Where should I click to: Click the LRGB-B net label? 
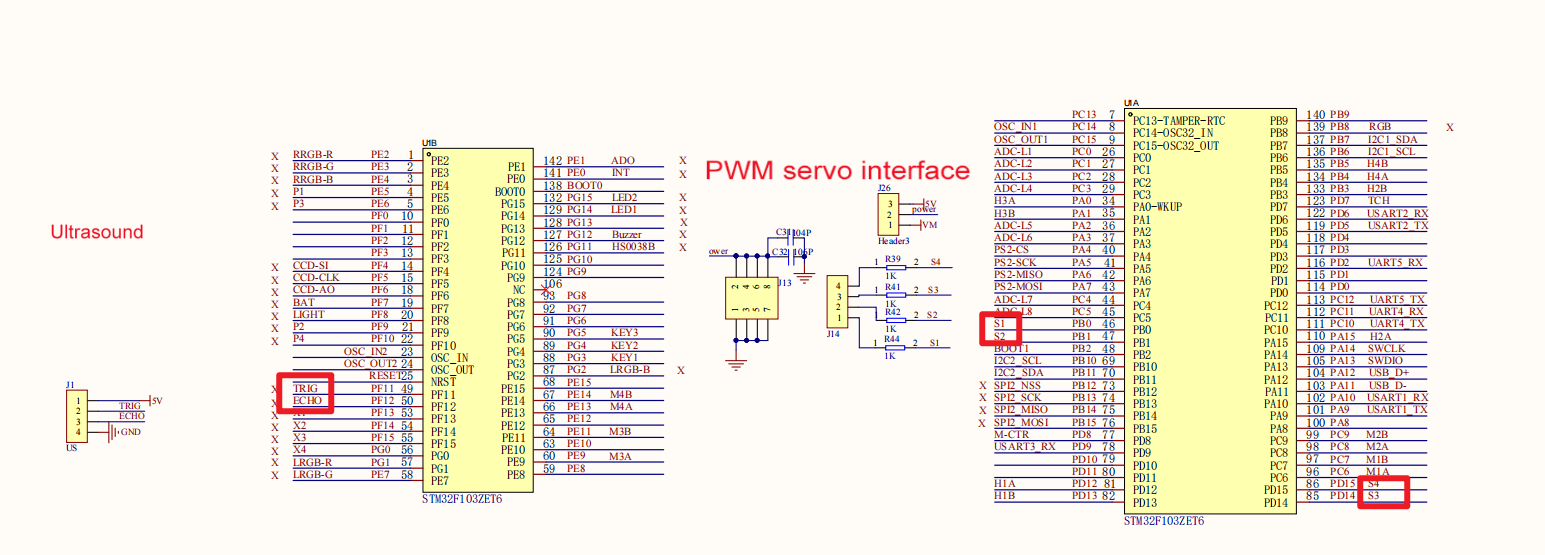click(631, 369)
